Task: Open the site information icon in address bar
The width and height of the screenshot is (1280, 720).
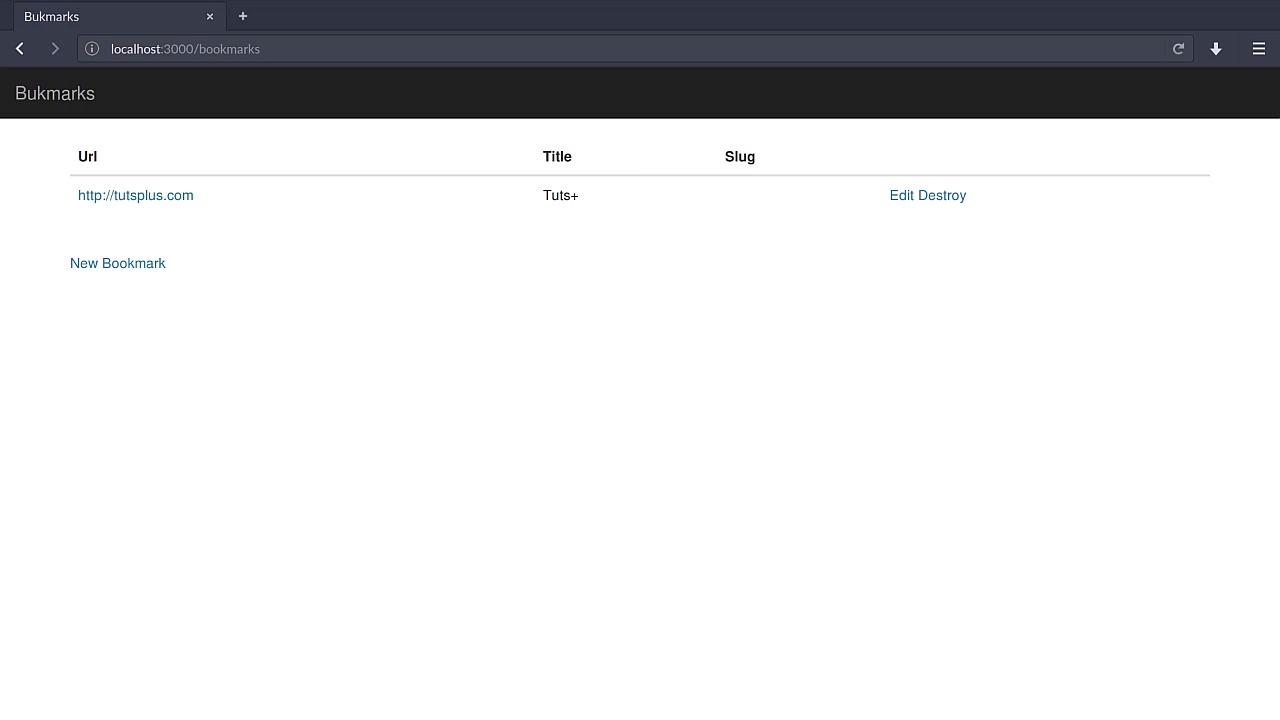Action: [92, 48]
